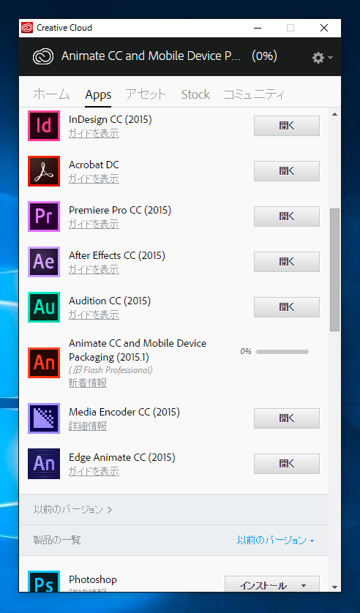The image size is (360, 613).
Task: Open Audition CC with 開く button
Action: coord(287,307)
